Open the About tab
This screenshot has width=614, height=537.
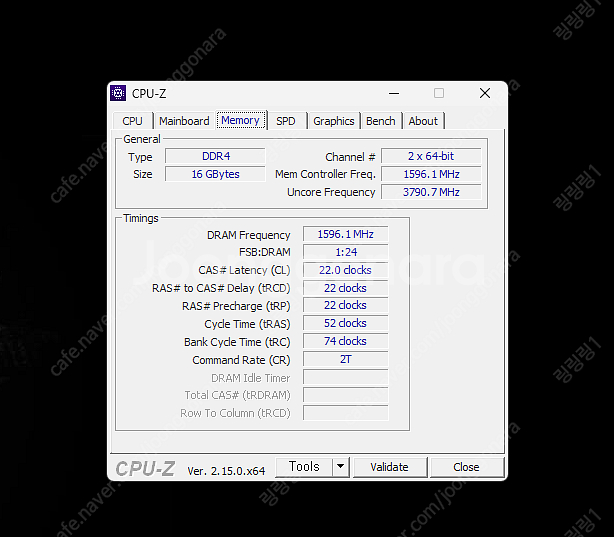click(423, 121)
